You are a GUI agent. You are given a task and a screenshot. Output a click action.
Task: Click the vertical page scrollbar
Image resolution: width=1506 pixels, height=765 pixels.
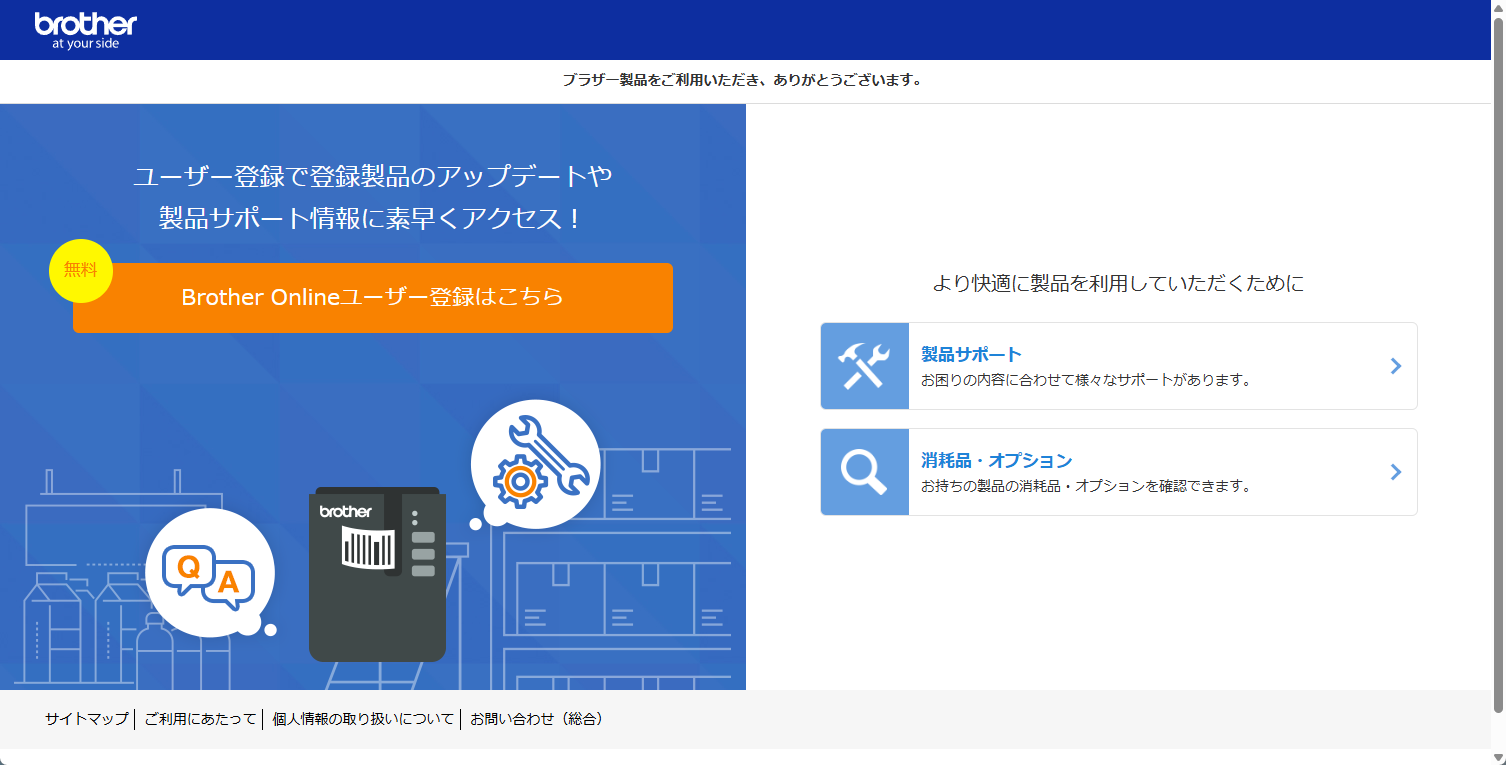pos(1498,365)
